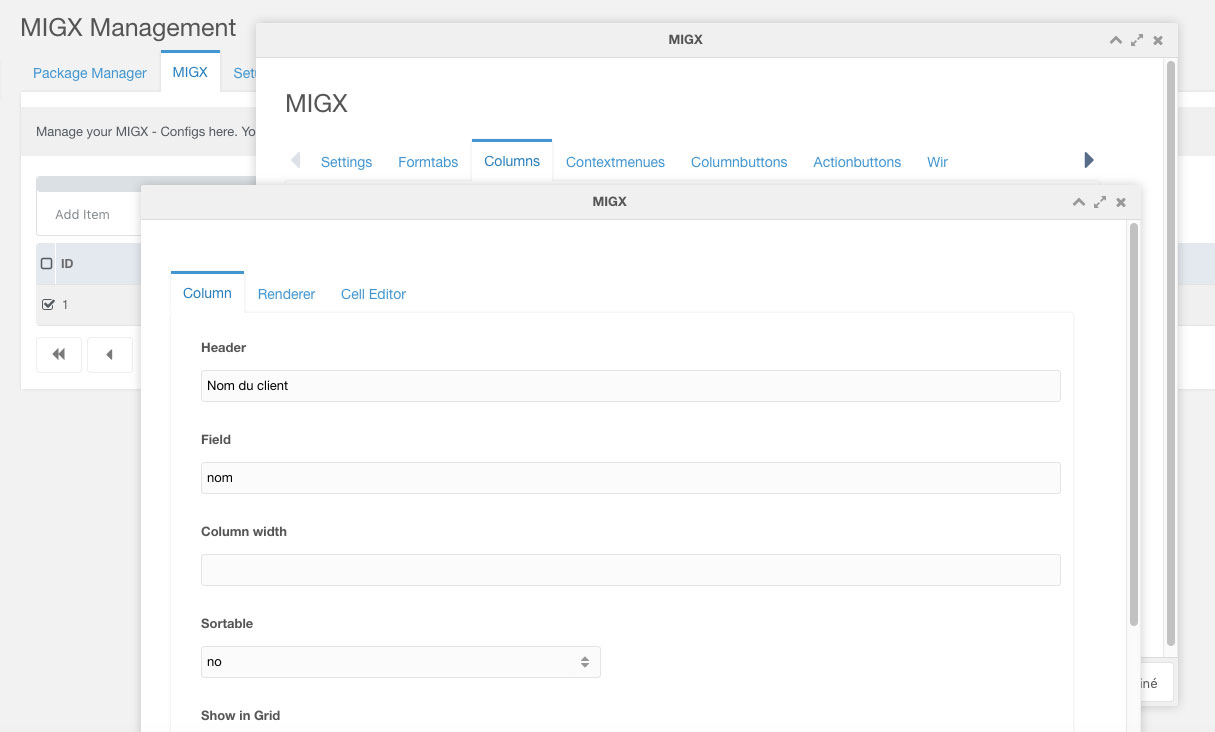Click the Add Item button

(x=82, y=214)
